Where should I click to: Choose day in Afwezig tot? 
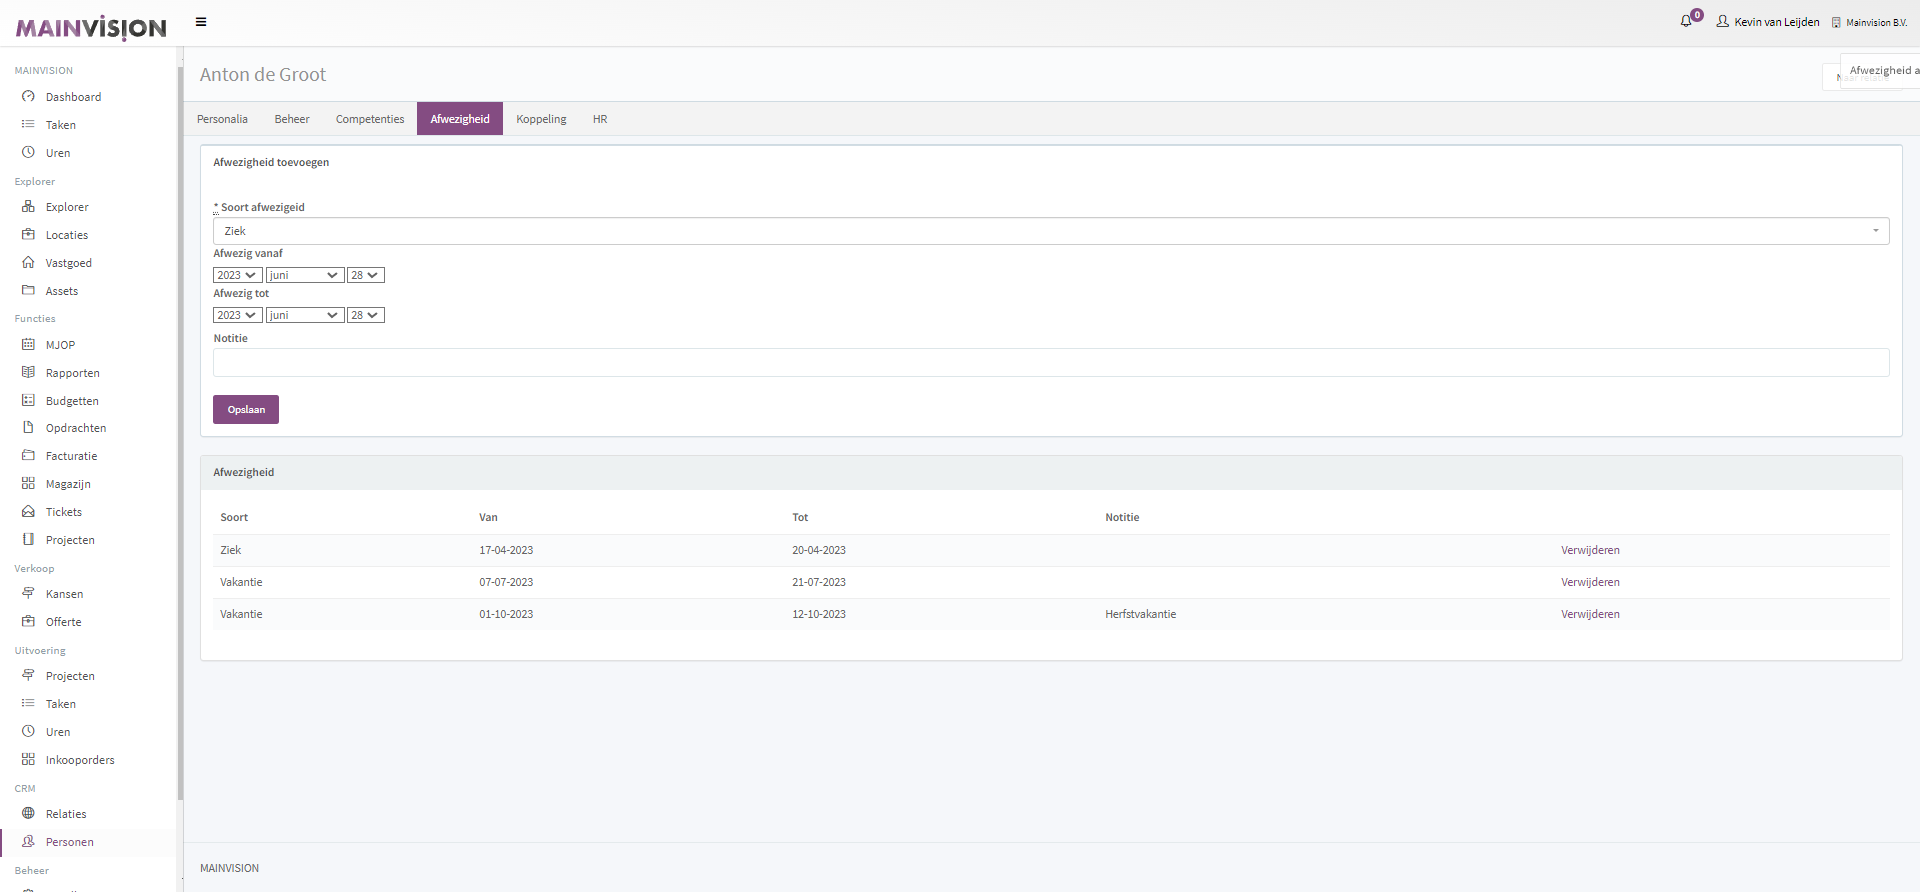click(366, 315)
